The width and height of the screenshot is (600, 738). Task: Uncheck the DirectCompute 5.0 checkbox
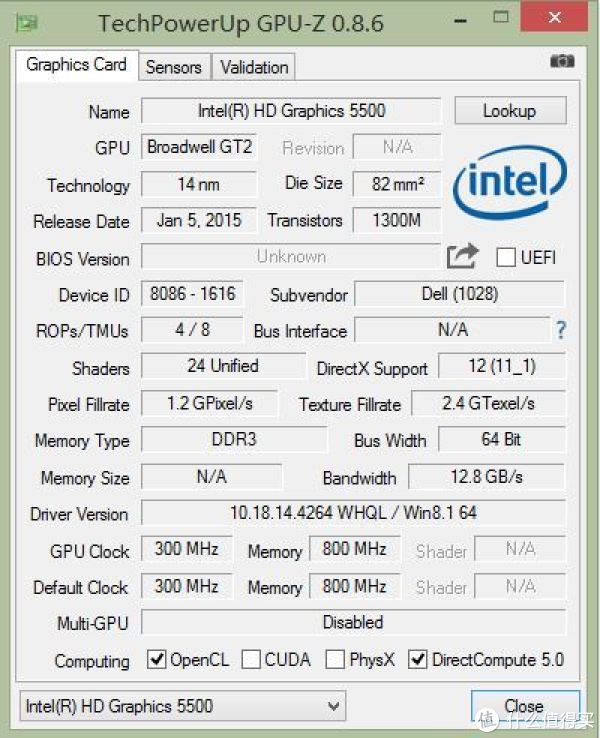tap(417, 659)
